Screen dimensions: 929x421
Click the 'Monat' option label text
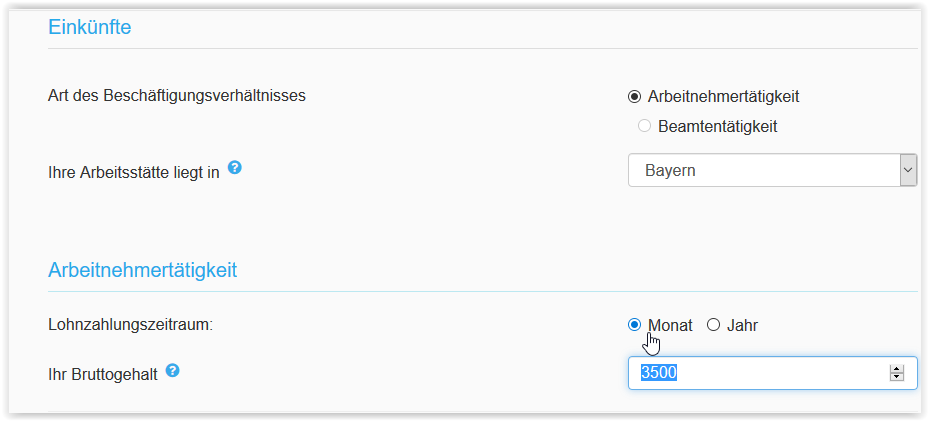[x=670, y=326]
